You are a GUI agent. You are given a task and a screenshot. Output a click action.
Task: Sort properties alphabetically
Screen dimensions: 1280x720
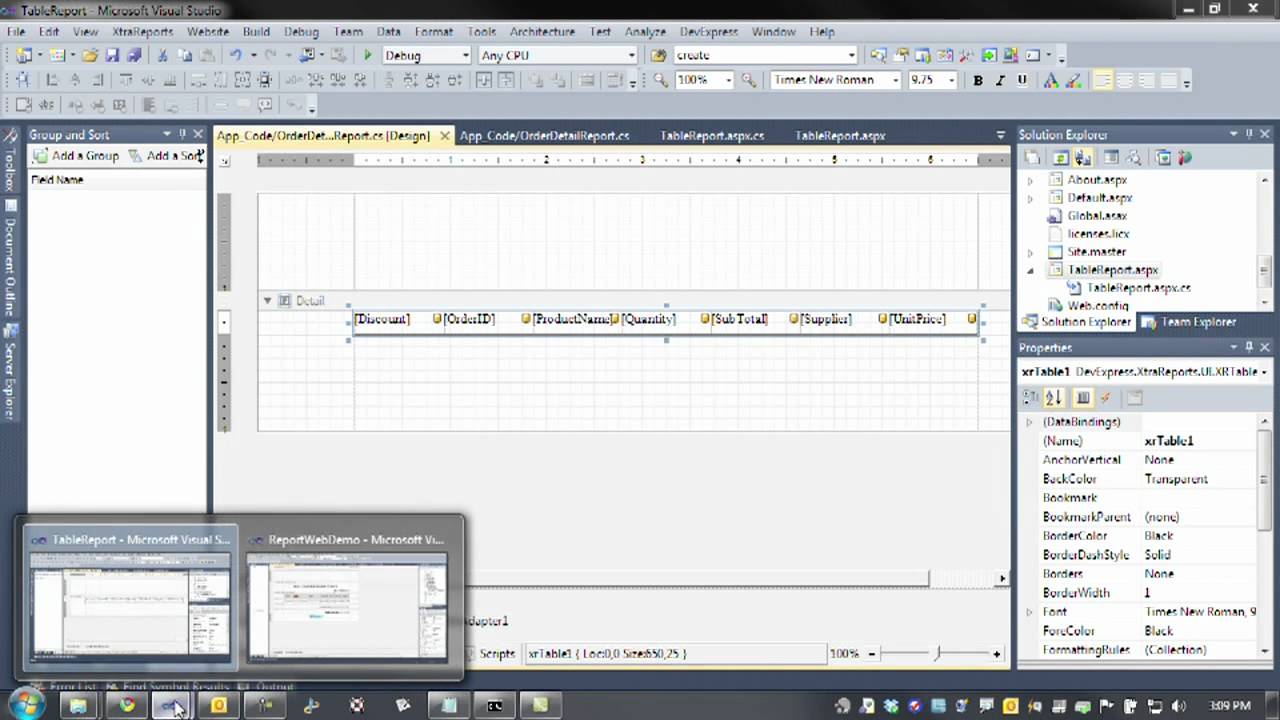[x=1053, y=398]
